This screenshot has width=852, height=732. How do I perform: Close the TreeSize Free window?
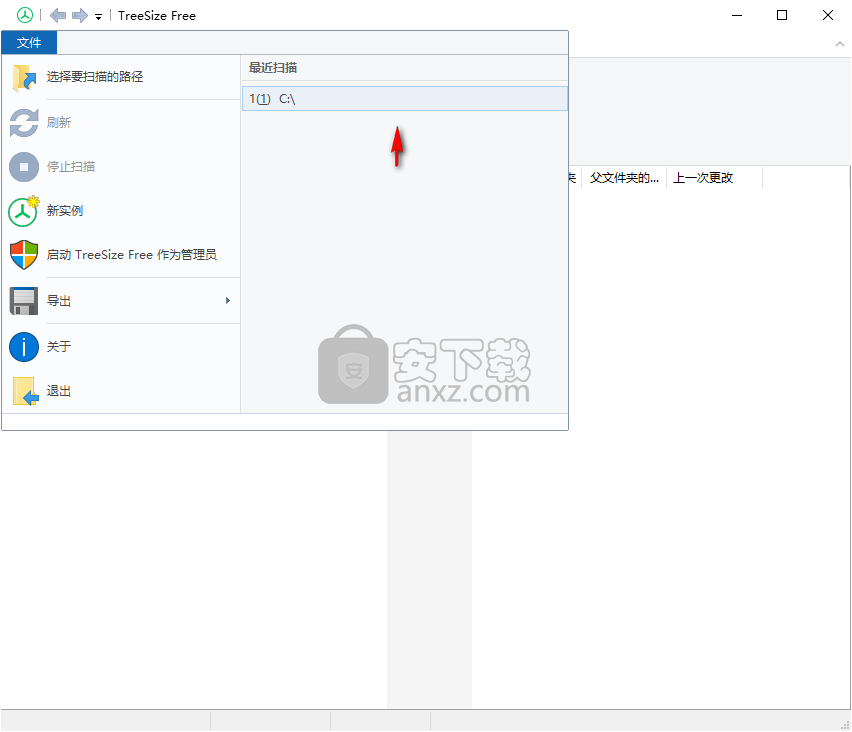828,15
